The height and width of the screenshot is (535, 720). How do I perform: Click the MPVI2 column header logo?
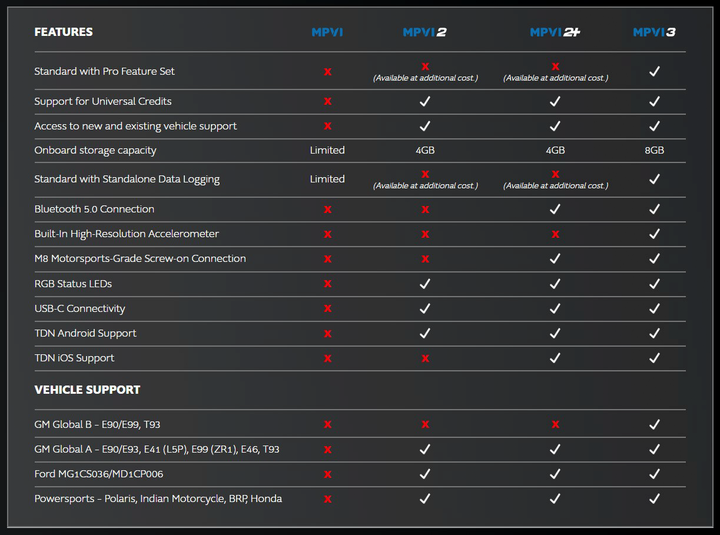pos(425,32)
